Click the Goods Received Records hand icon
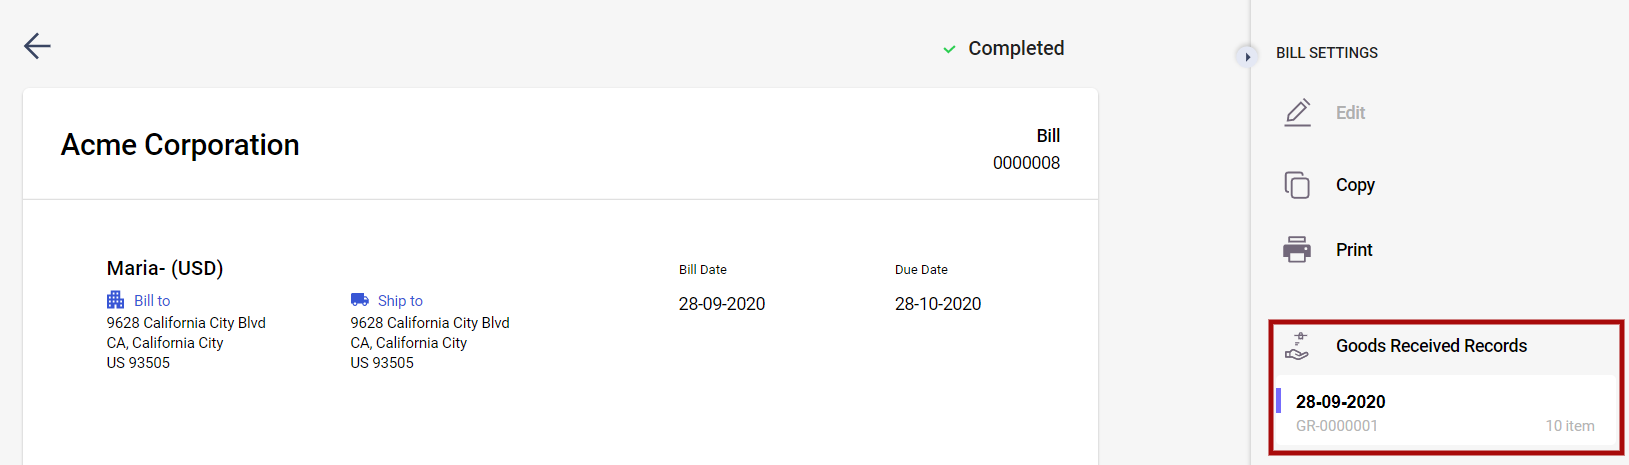Screen dimensions: 1629x465 coord(1297,346)
